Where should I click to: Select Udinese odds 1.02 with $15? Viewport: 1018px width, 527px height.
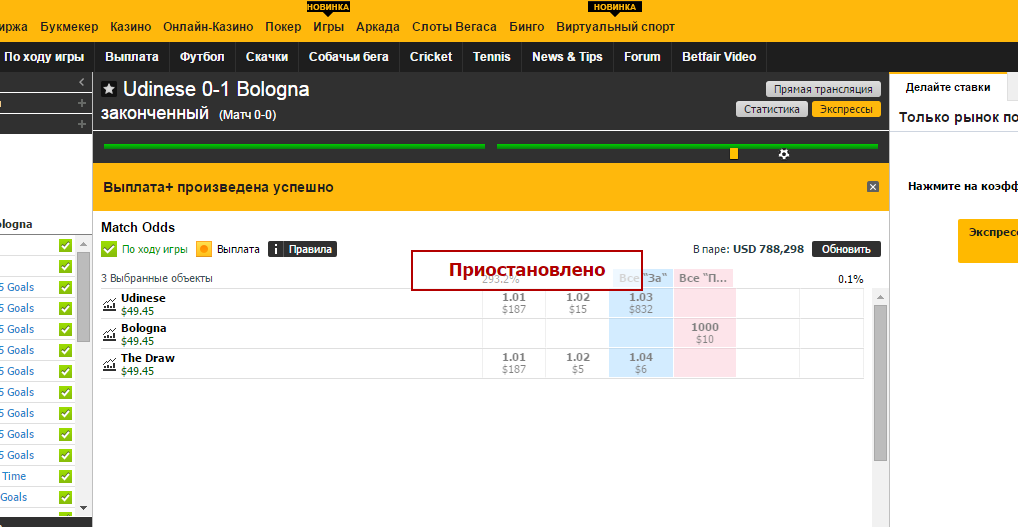pos(578,303)
